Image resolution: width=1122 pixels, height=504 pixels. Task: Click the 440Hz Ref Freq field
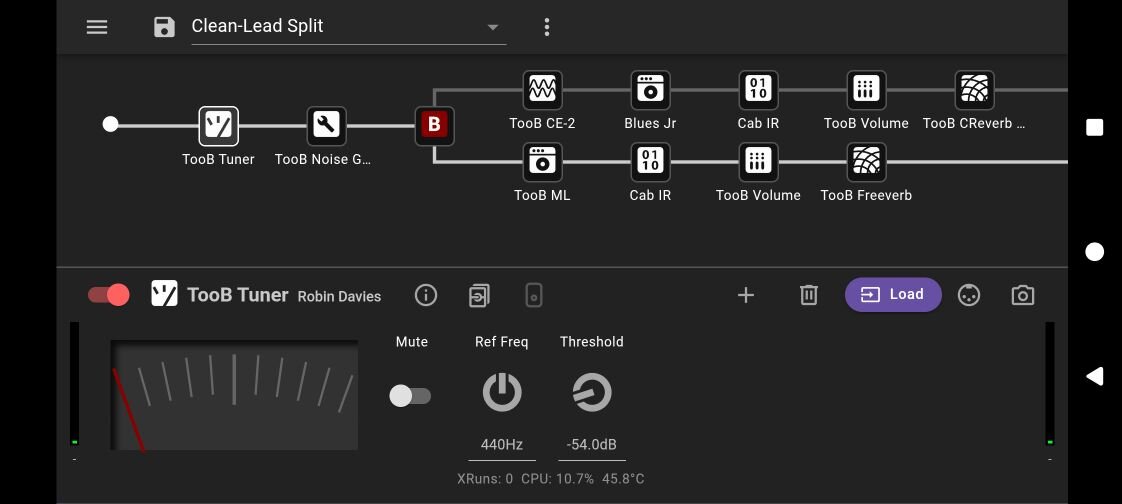click(x=502, y=445)
